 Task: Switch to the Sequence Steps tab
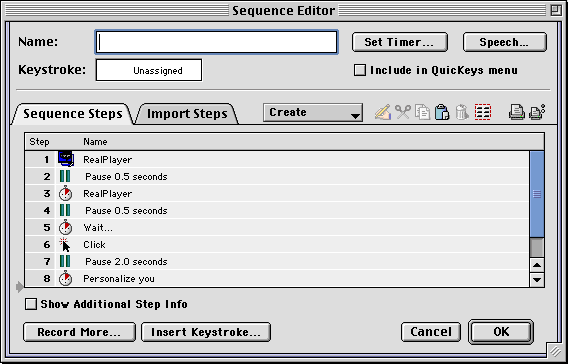73,114
